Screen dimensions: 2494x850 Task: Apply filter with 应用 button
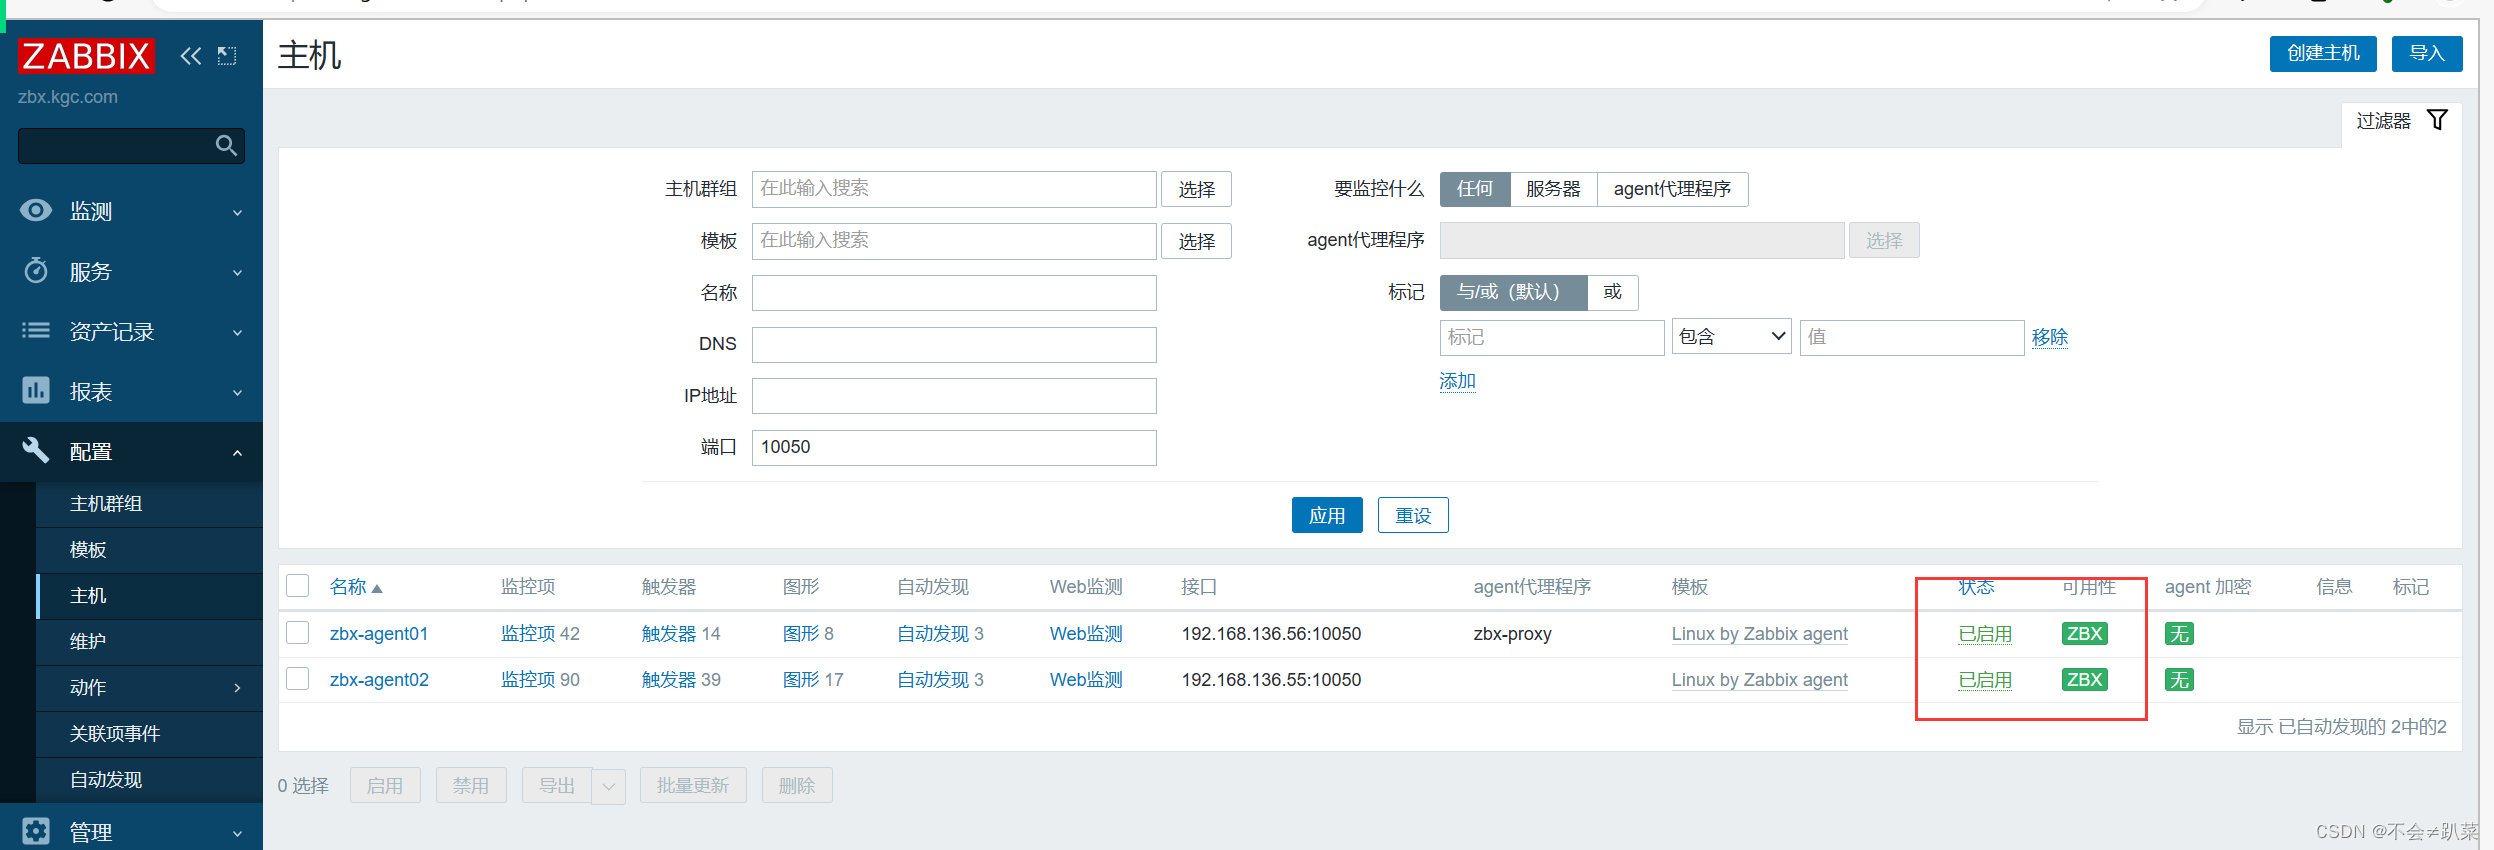coord(1327,515)
